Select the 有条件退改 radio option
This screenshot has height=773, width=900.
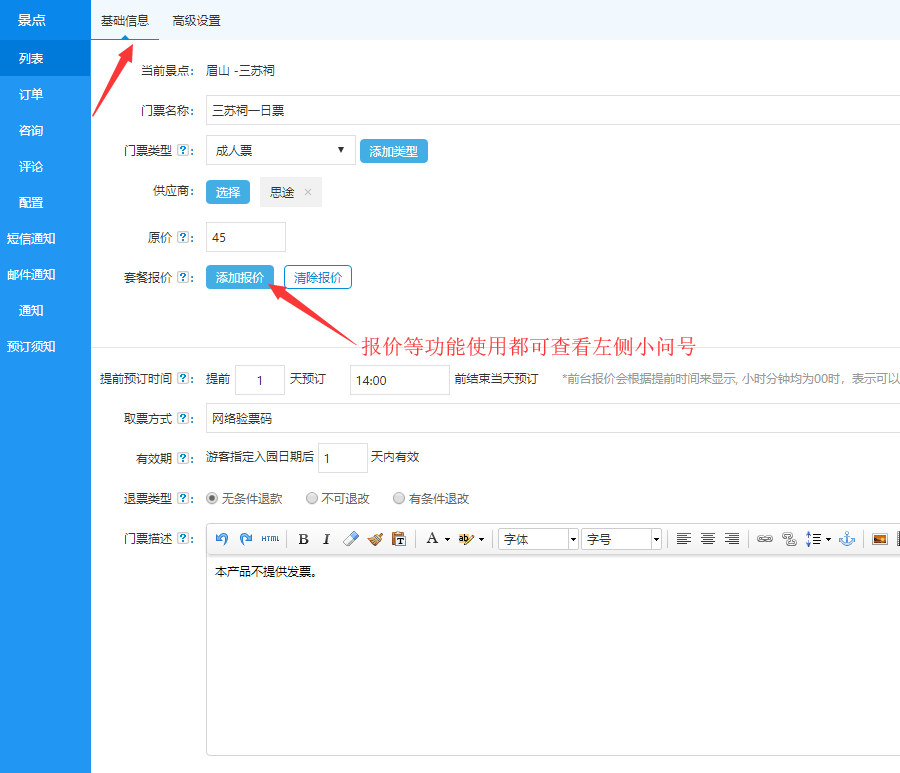point(399,498)
